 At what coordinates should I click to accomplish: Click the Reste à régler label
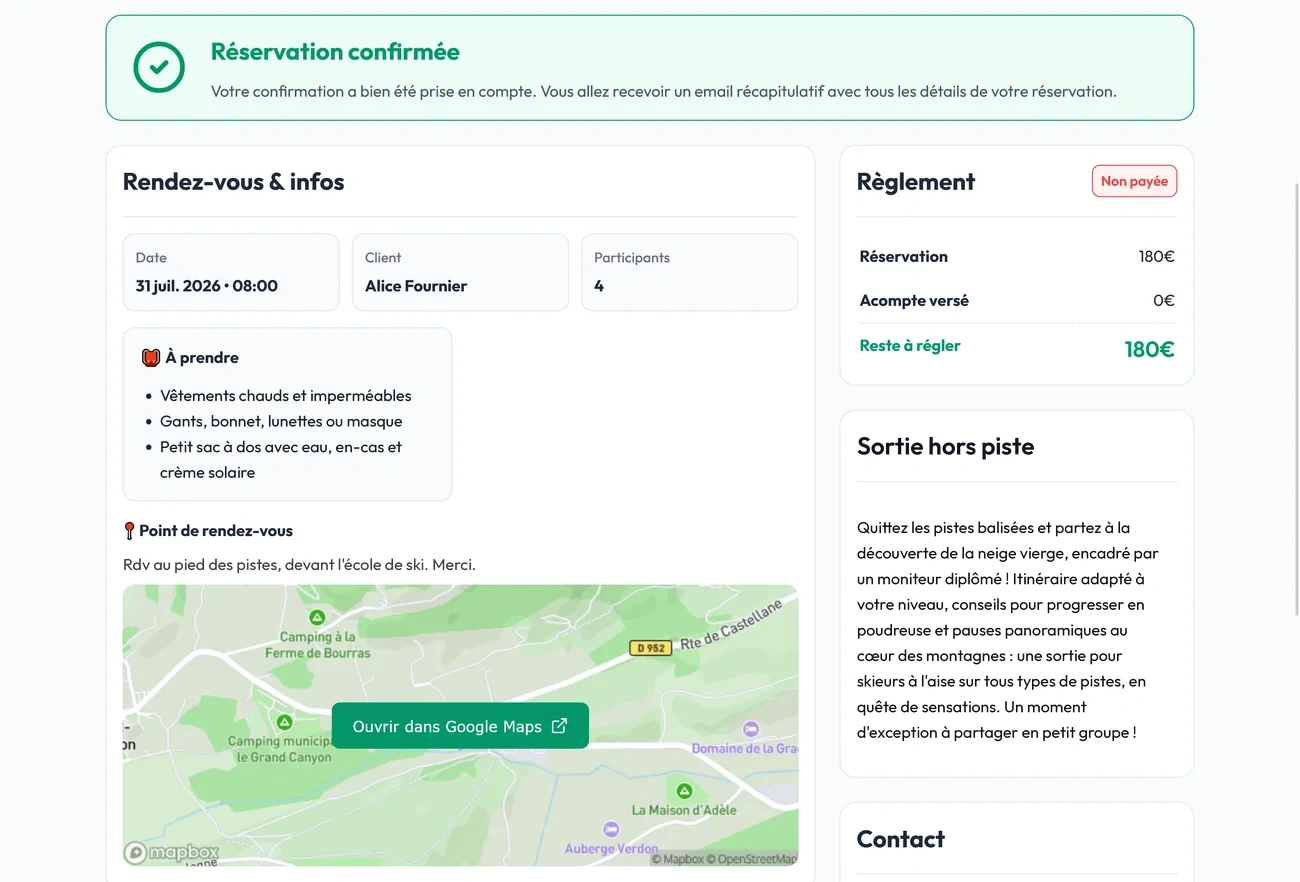[910, 346]
